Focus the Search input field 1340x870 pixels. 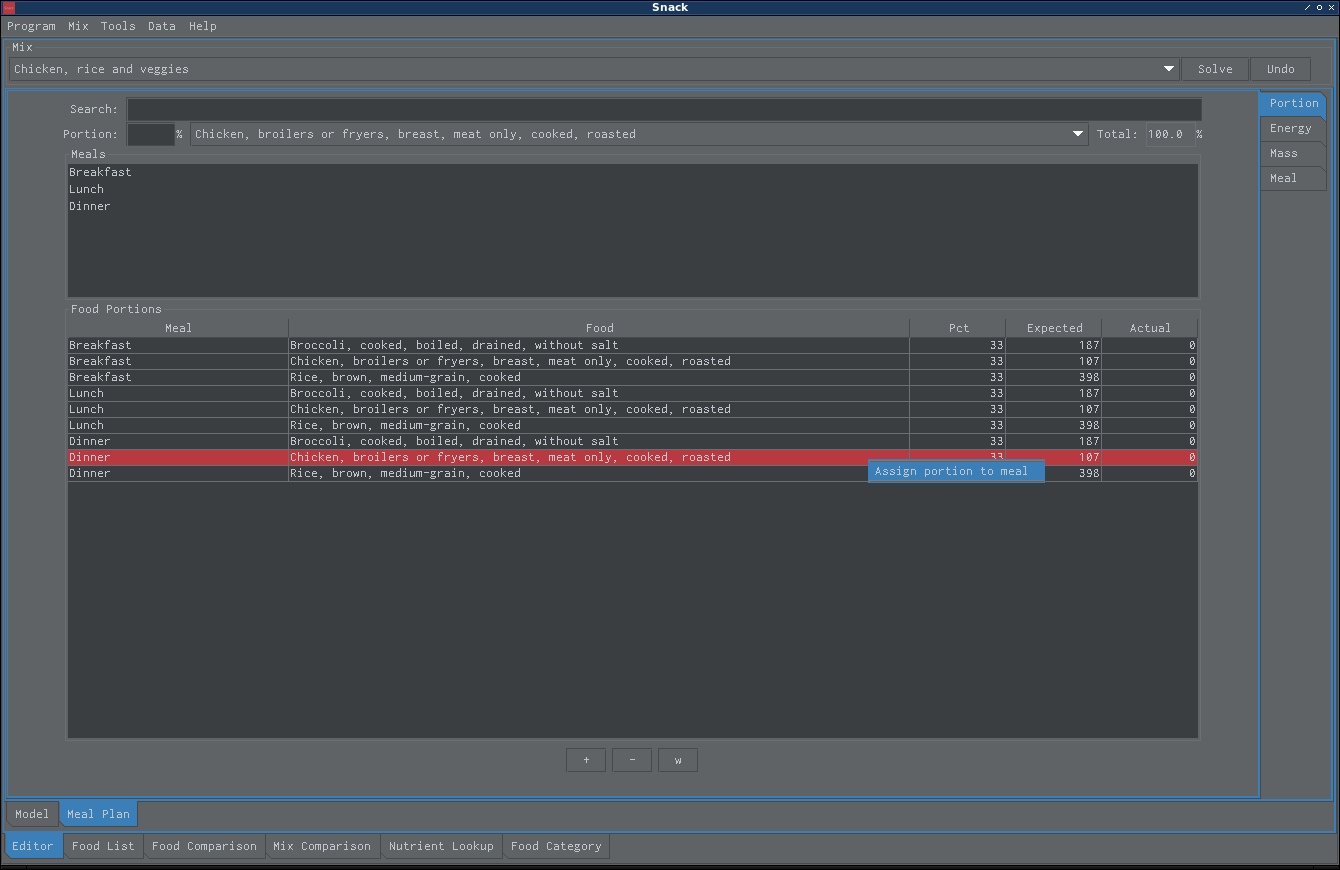point(664,109)
